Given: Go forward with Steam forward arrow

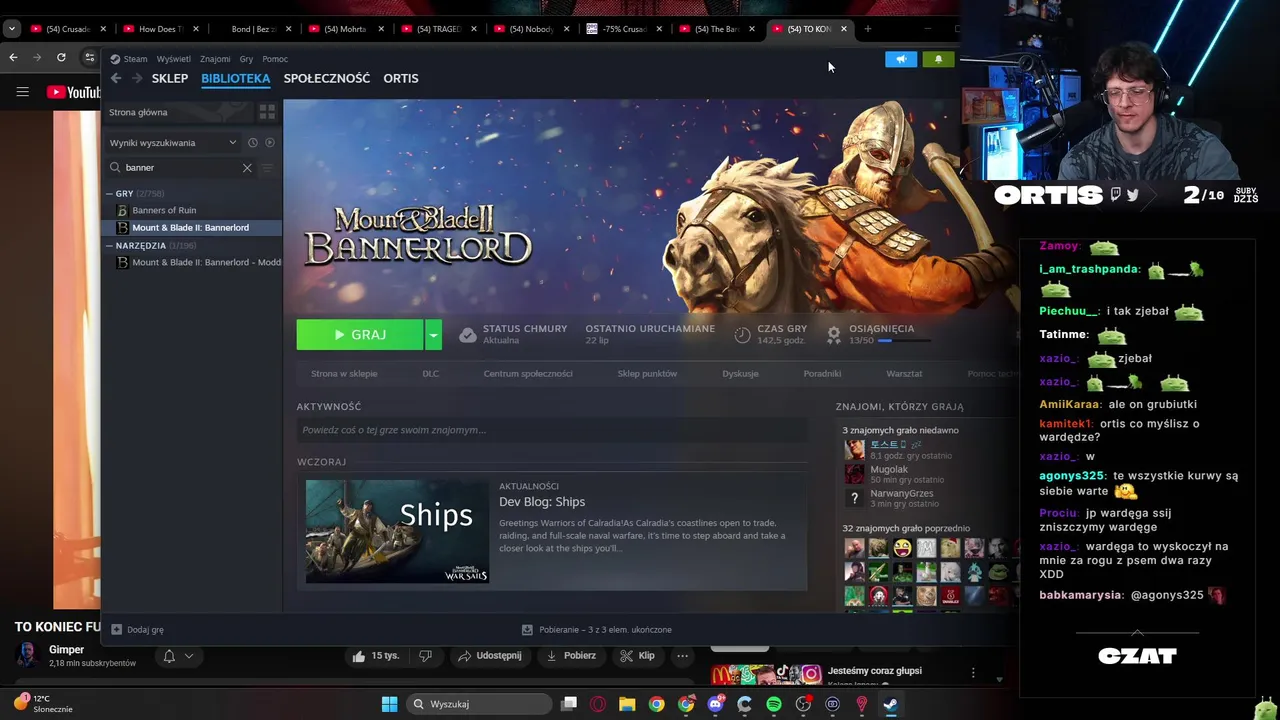Looking at the screenshot, I should (x=135, y=78).
